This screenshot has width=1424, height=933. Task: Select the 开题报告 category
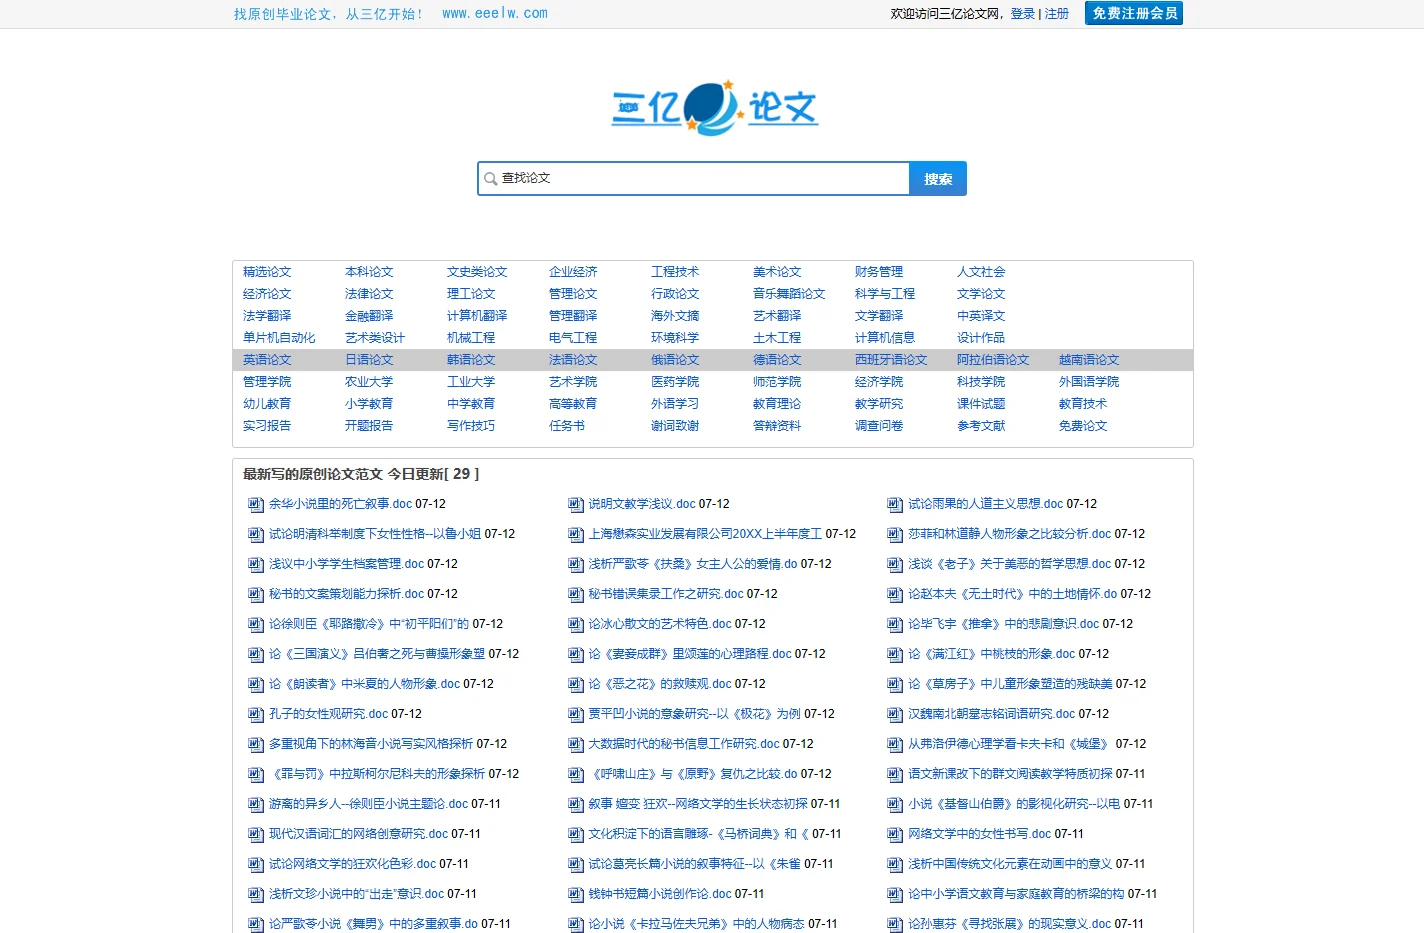pyautogui.click(x=369, y=426)
